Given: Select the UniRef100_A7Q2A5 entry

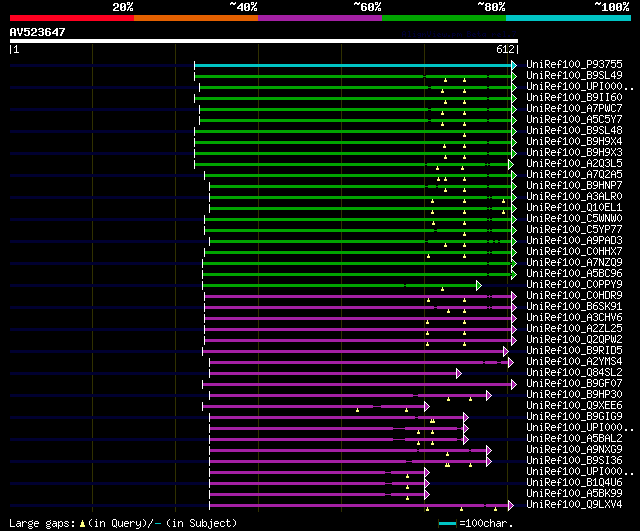Looking at the screenshot, I should tap(574, 175).
